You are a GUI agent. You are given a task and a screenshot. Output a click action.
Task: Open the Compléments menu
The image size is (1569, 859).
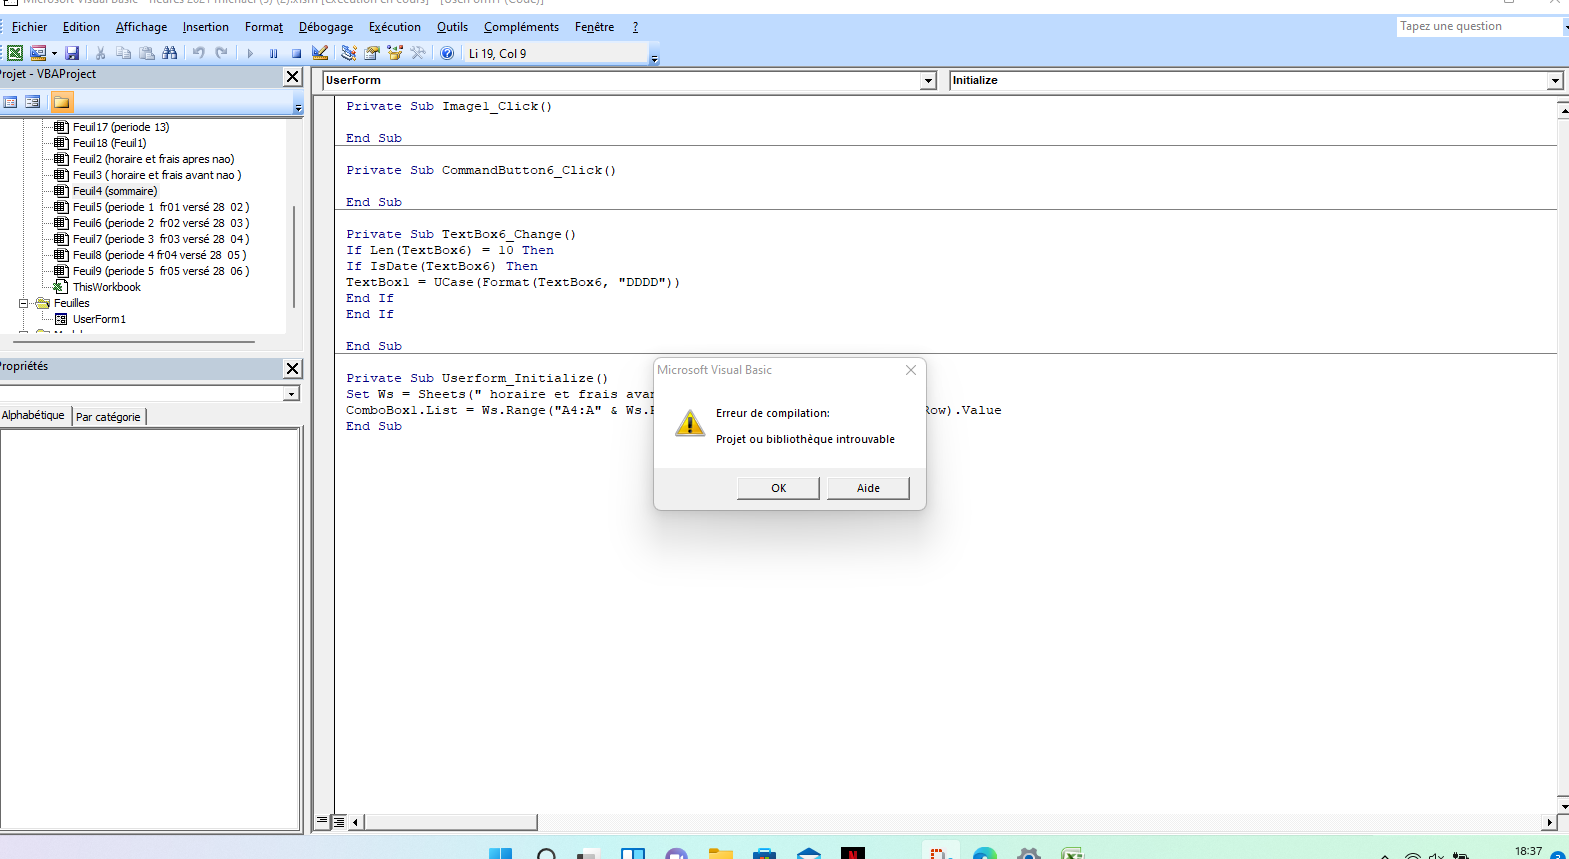point(521,27)
